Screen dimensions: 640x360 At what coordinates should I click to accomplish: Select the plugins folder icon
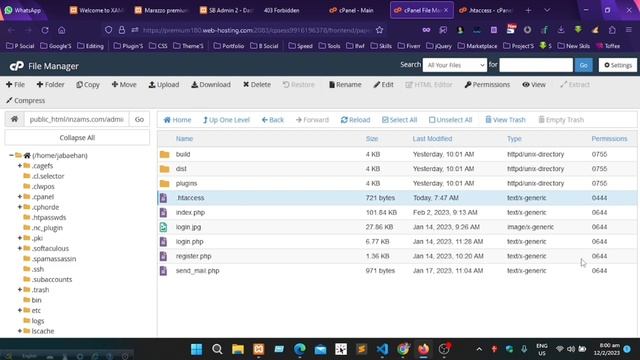tap(164, 183)
